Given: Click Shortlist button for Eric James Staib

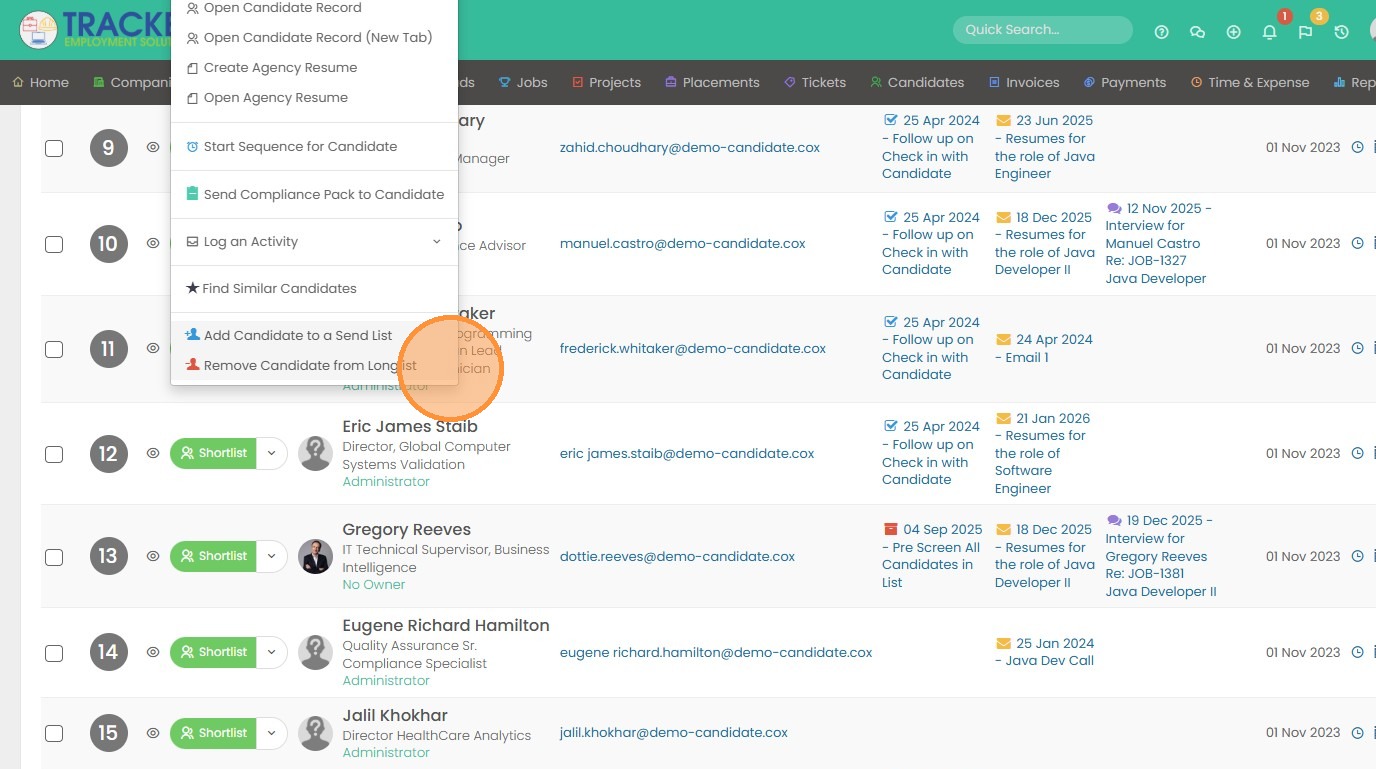Looking at the screenshot, I should (x=213, y=453).
